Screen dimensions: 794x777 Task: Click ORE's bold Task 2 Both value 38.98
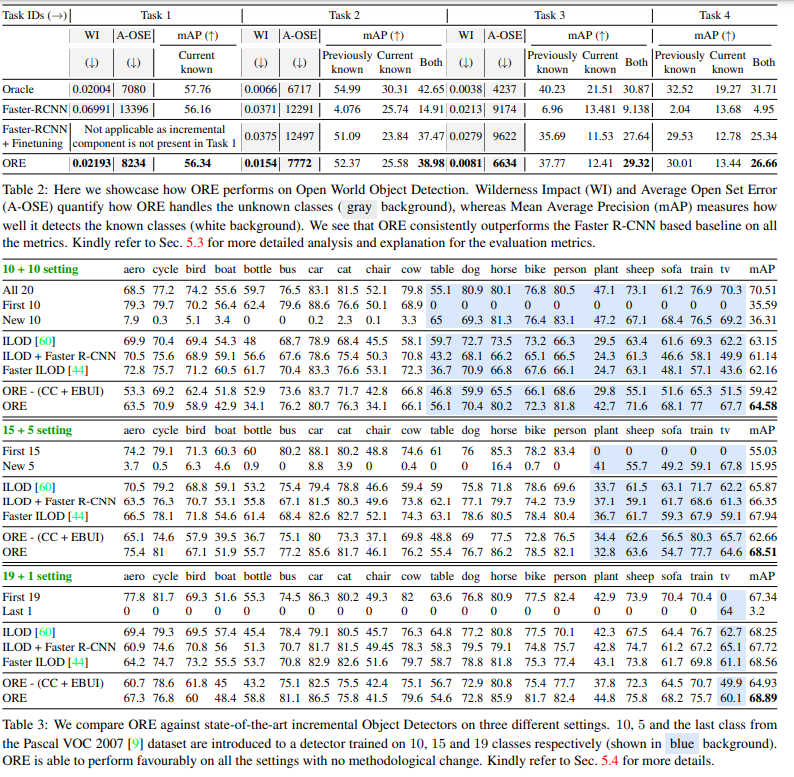431,164
